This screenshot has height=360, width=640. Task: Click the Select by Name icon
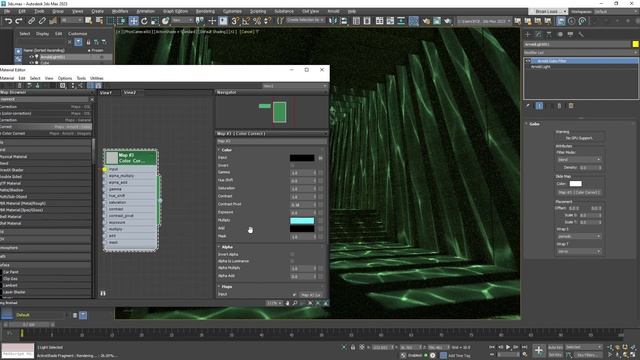(99, 21)
